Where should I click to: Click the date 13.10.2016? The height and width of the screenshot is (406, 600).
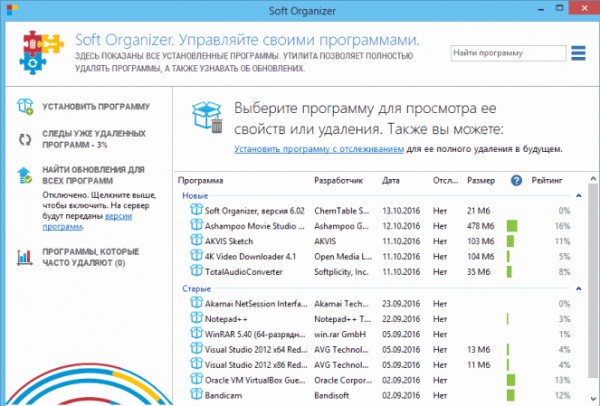[401, 211]
